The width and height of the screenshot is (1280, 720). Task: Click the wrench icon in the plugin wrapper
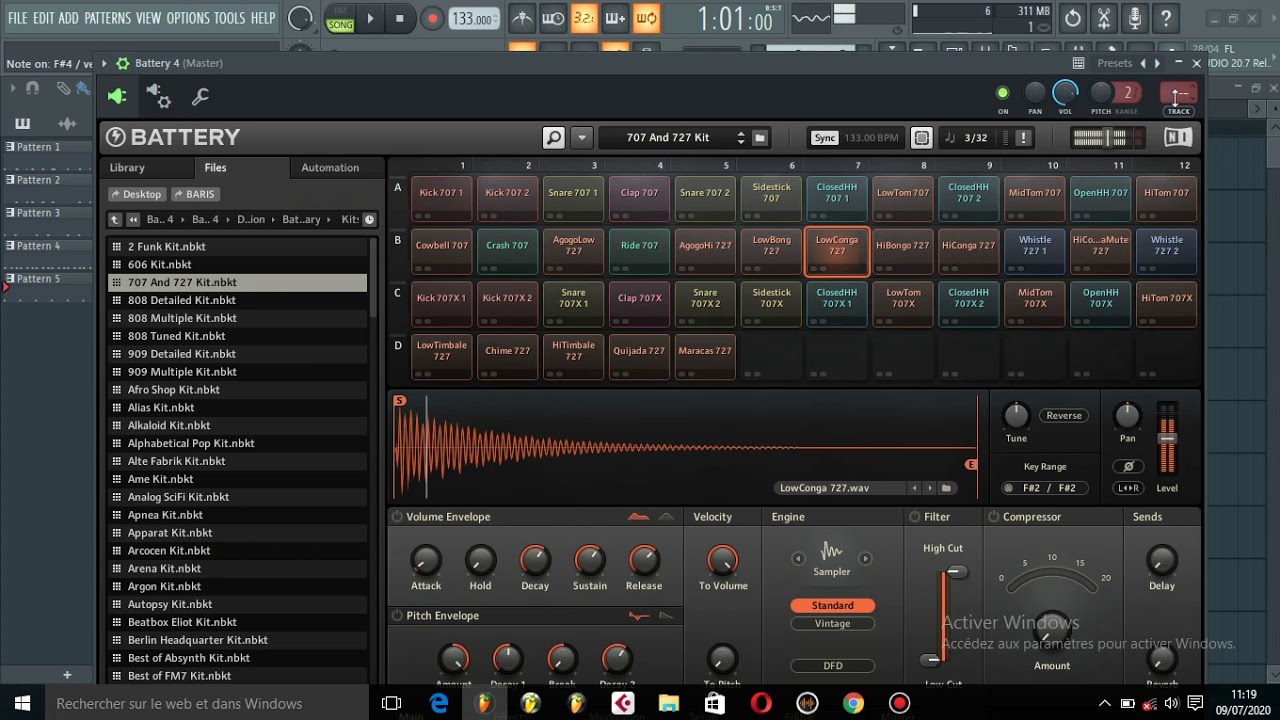200,96
